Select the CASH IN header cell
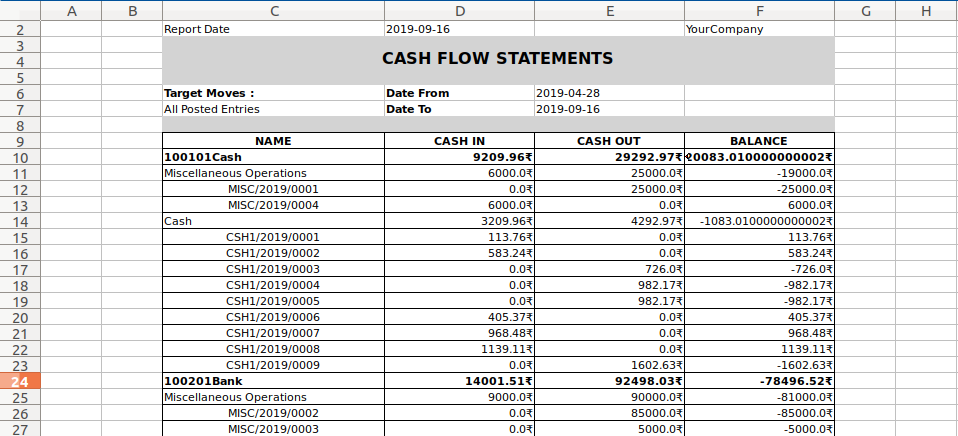This screenshot has width=958, height=436. 459,141
